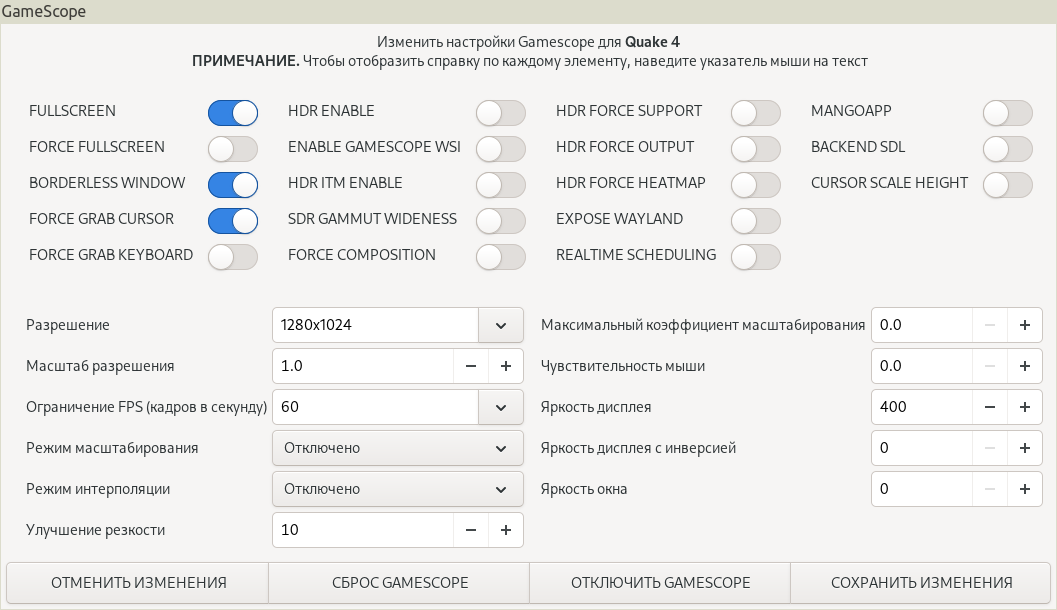The height and width of the screenshot is (610, 1057).
Task: Increase Чувствительность мыши using plus icon
Action: [x=1024, y=366]
